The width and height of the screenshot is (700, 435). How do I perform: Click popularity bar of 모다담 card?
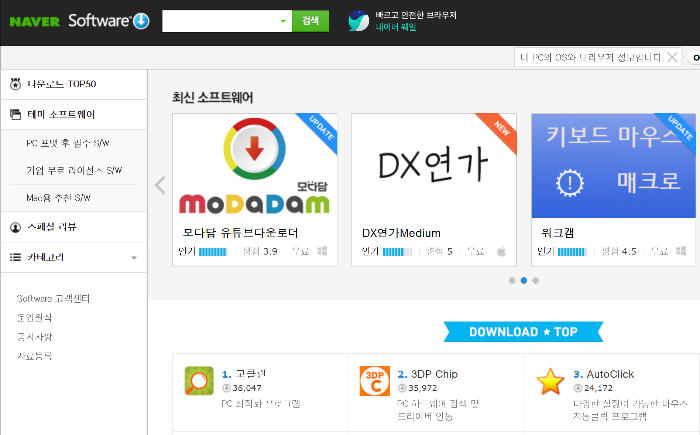click(213, 252)
